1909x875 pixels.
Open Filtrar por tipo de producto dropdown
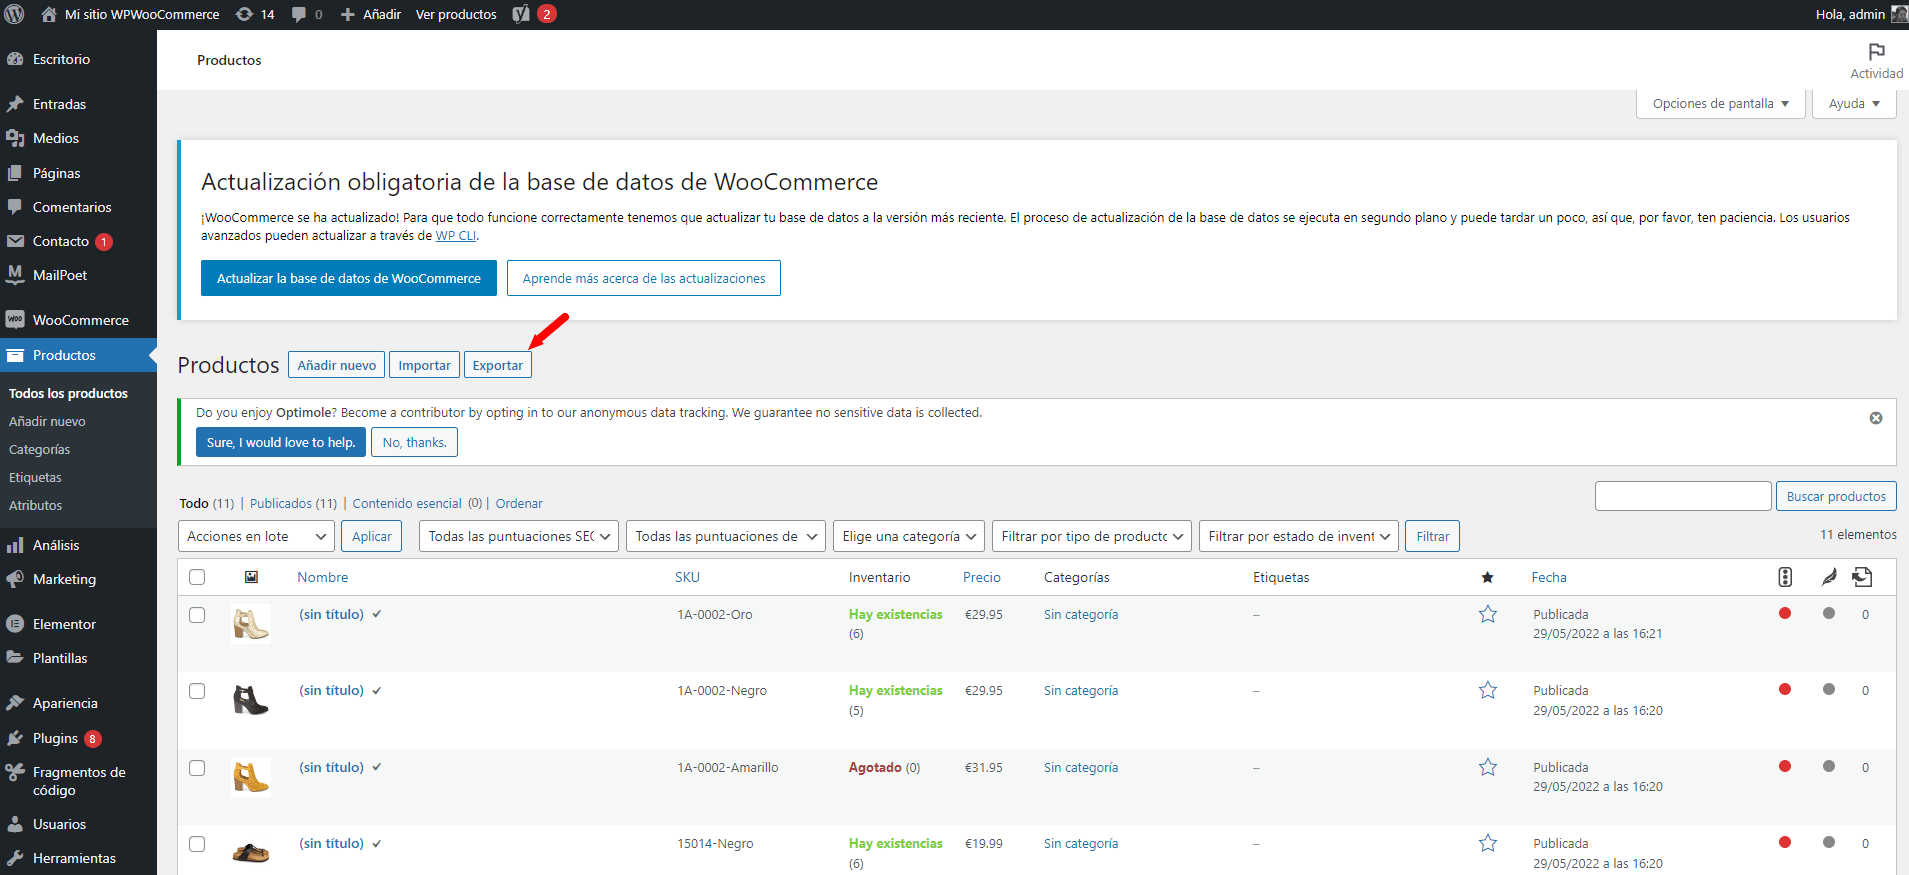(x=1092, y=536)
